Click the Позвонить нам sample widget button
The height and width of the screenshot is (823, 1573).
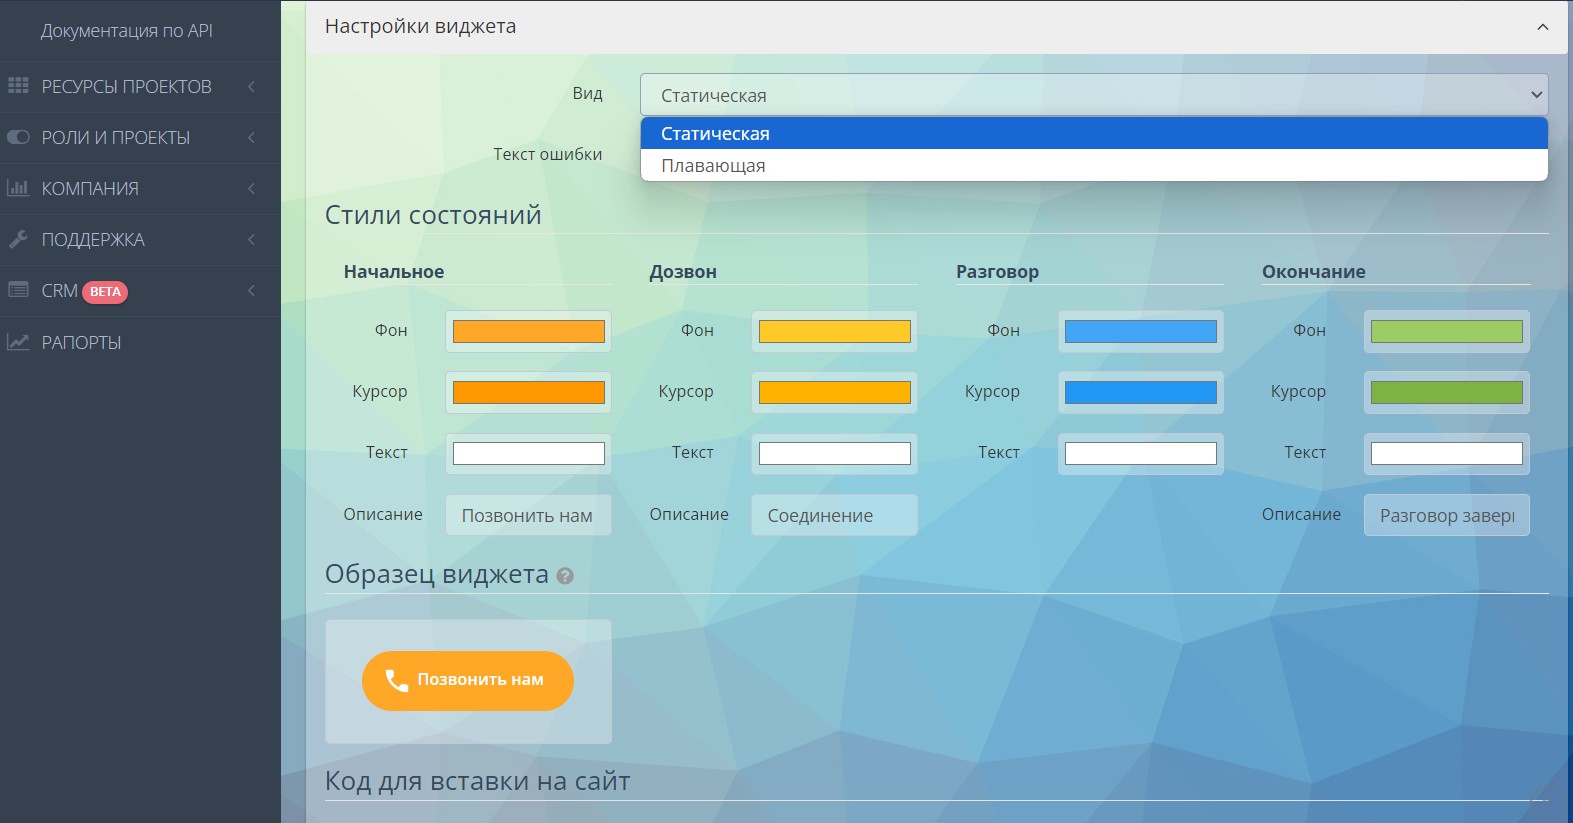[468, 681]
